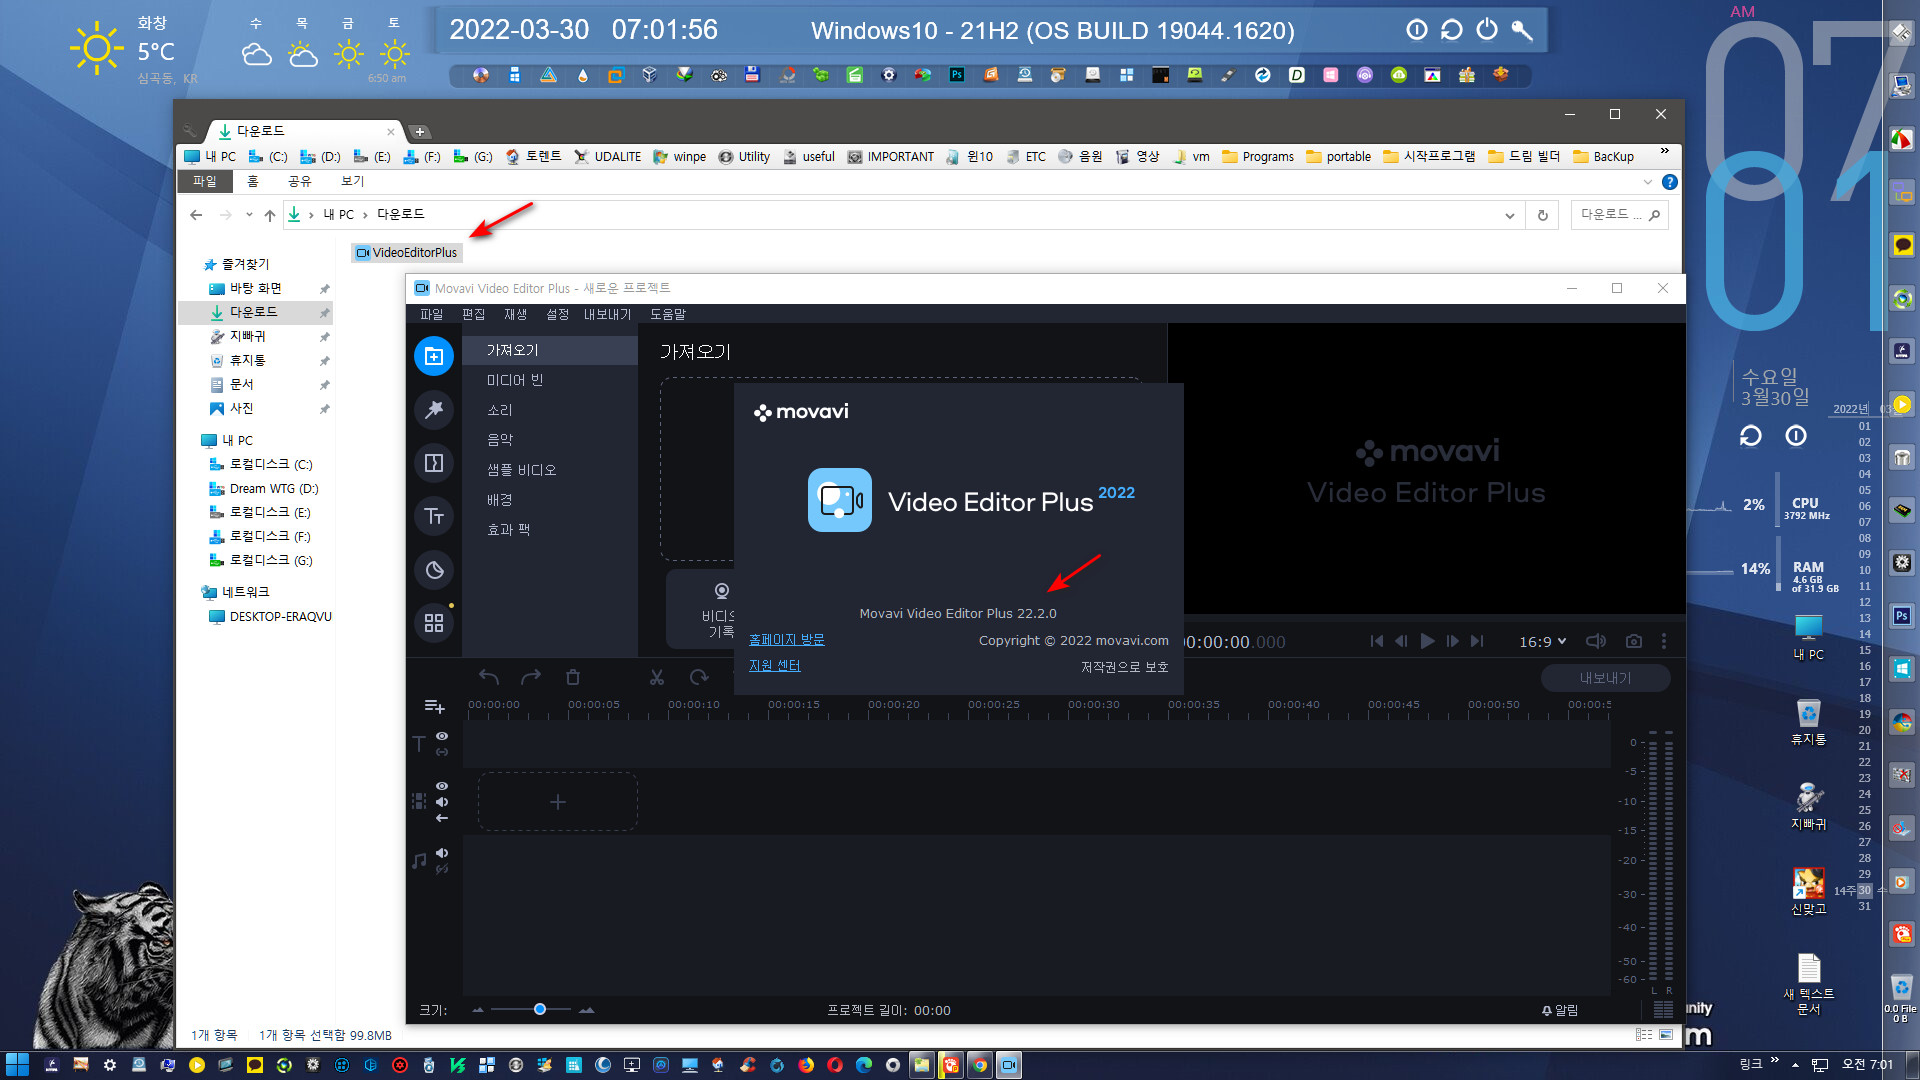Click the snapshot camera icon under preview
Image resolution: width=1920 pixels, height=1080 pixels.
click(1633, 641)
